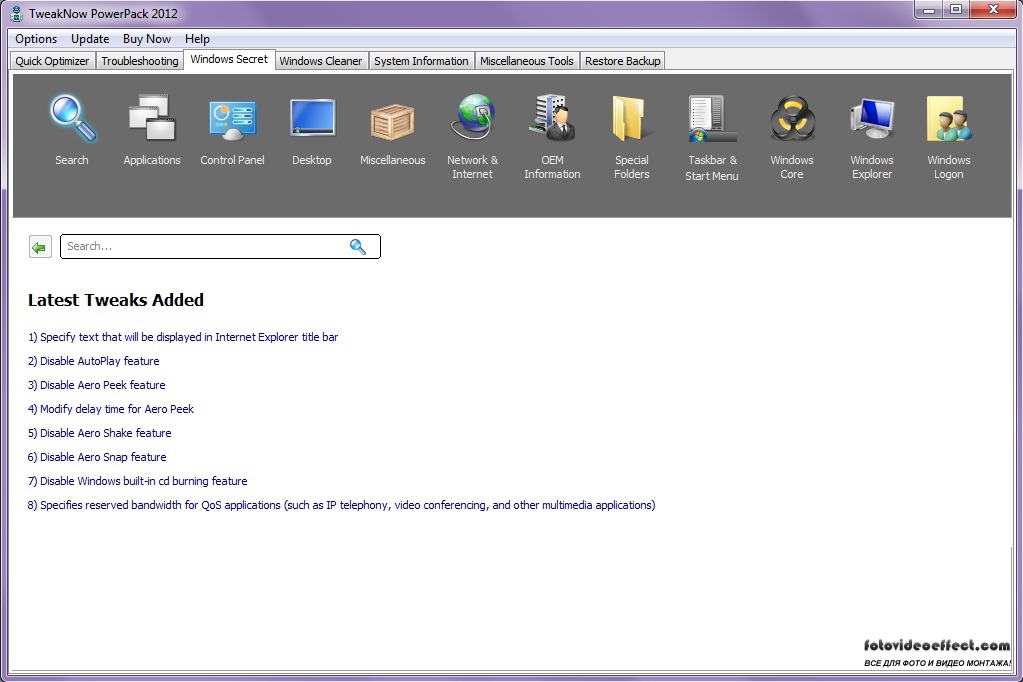Minimize the TweakNow PowerPack window
1023x682 pixels.
pos(929,10)
